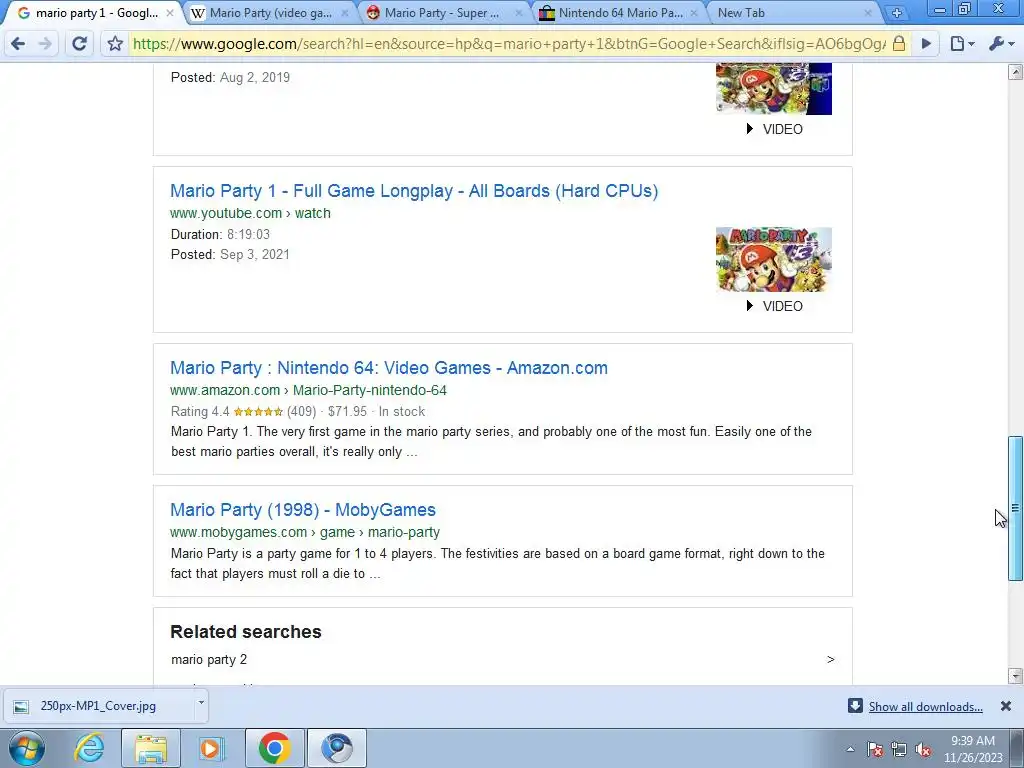
Task: Open Windows Media Player from the taskbar
Action: [210, 748]
